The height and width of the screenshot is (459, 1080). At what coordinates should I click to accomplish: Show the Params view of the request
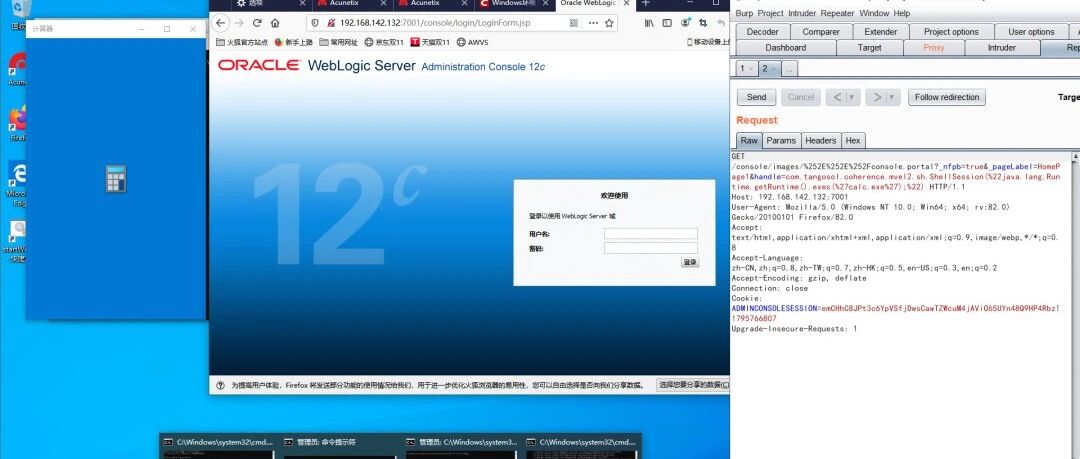coord(780,141)
